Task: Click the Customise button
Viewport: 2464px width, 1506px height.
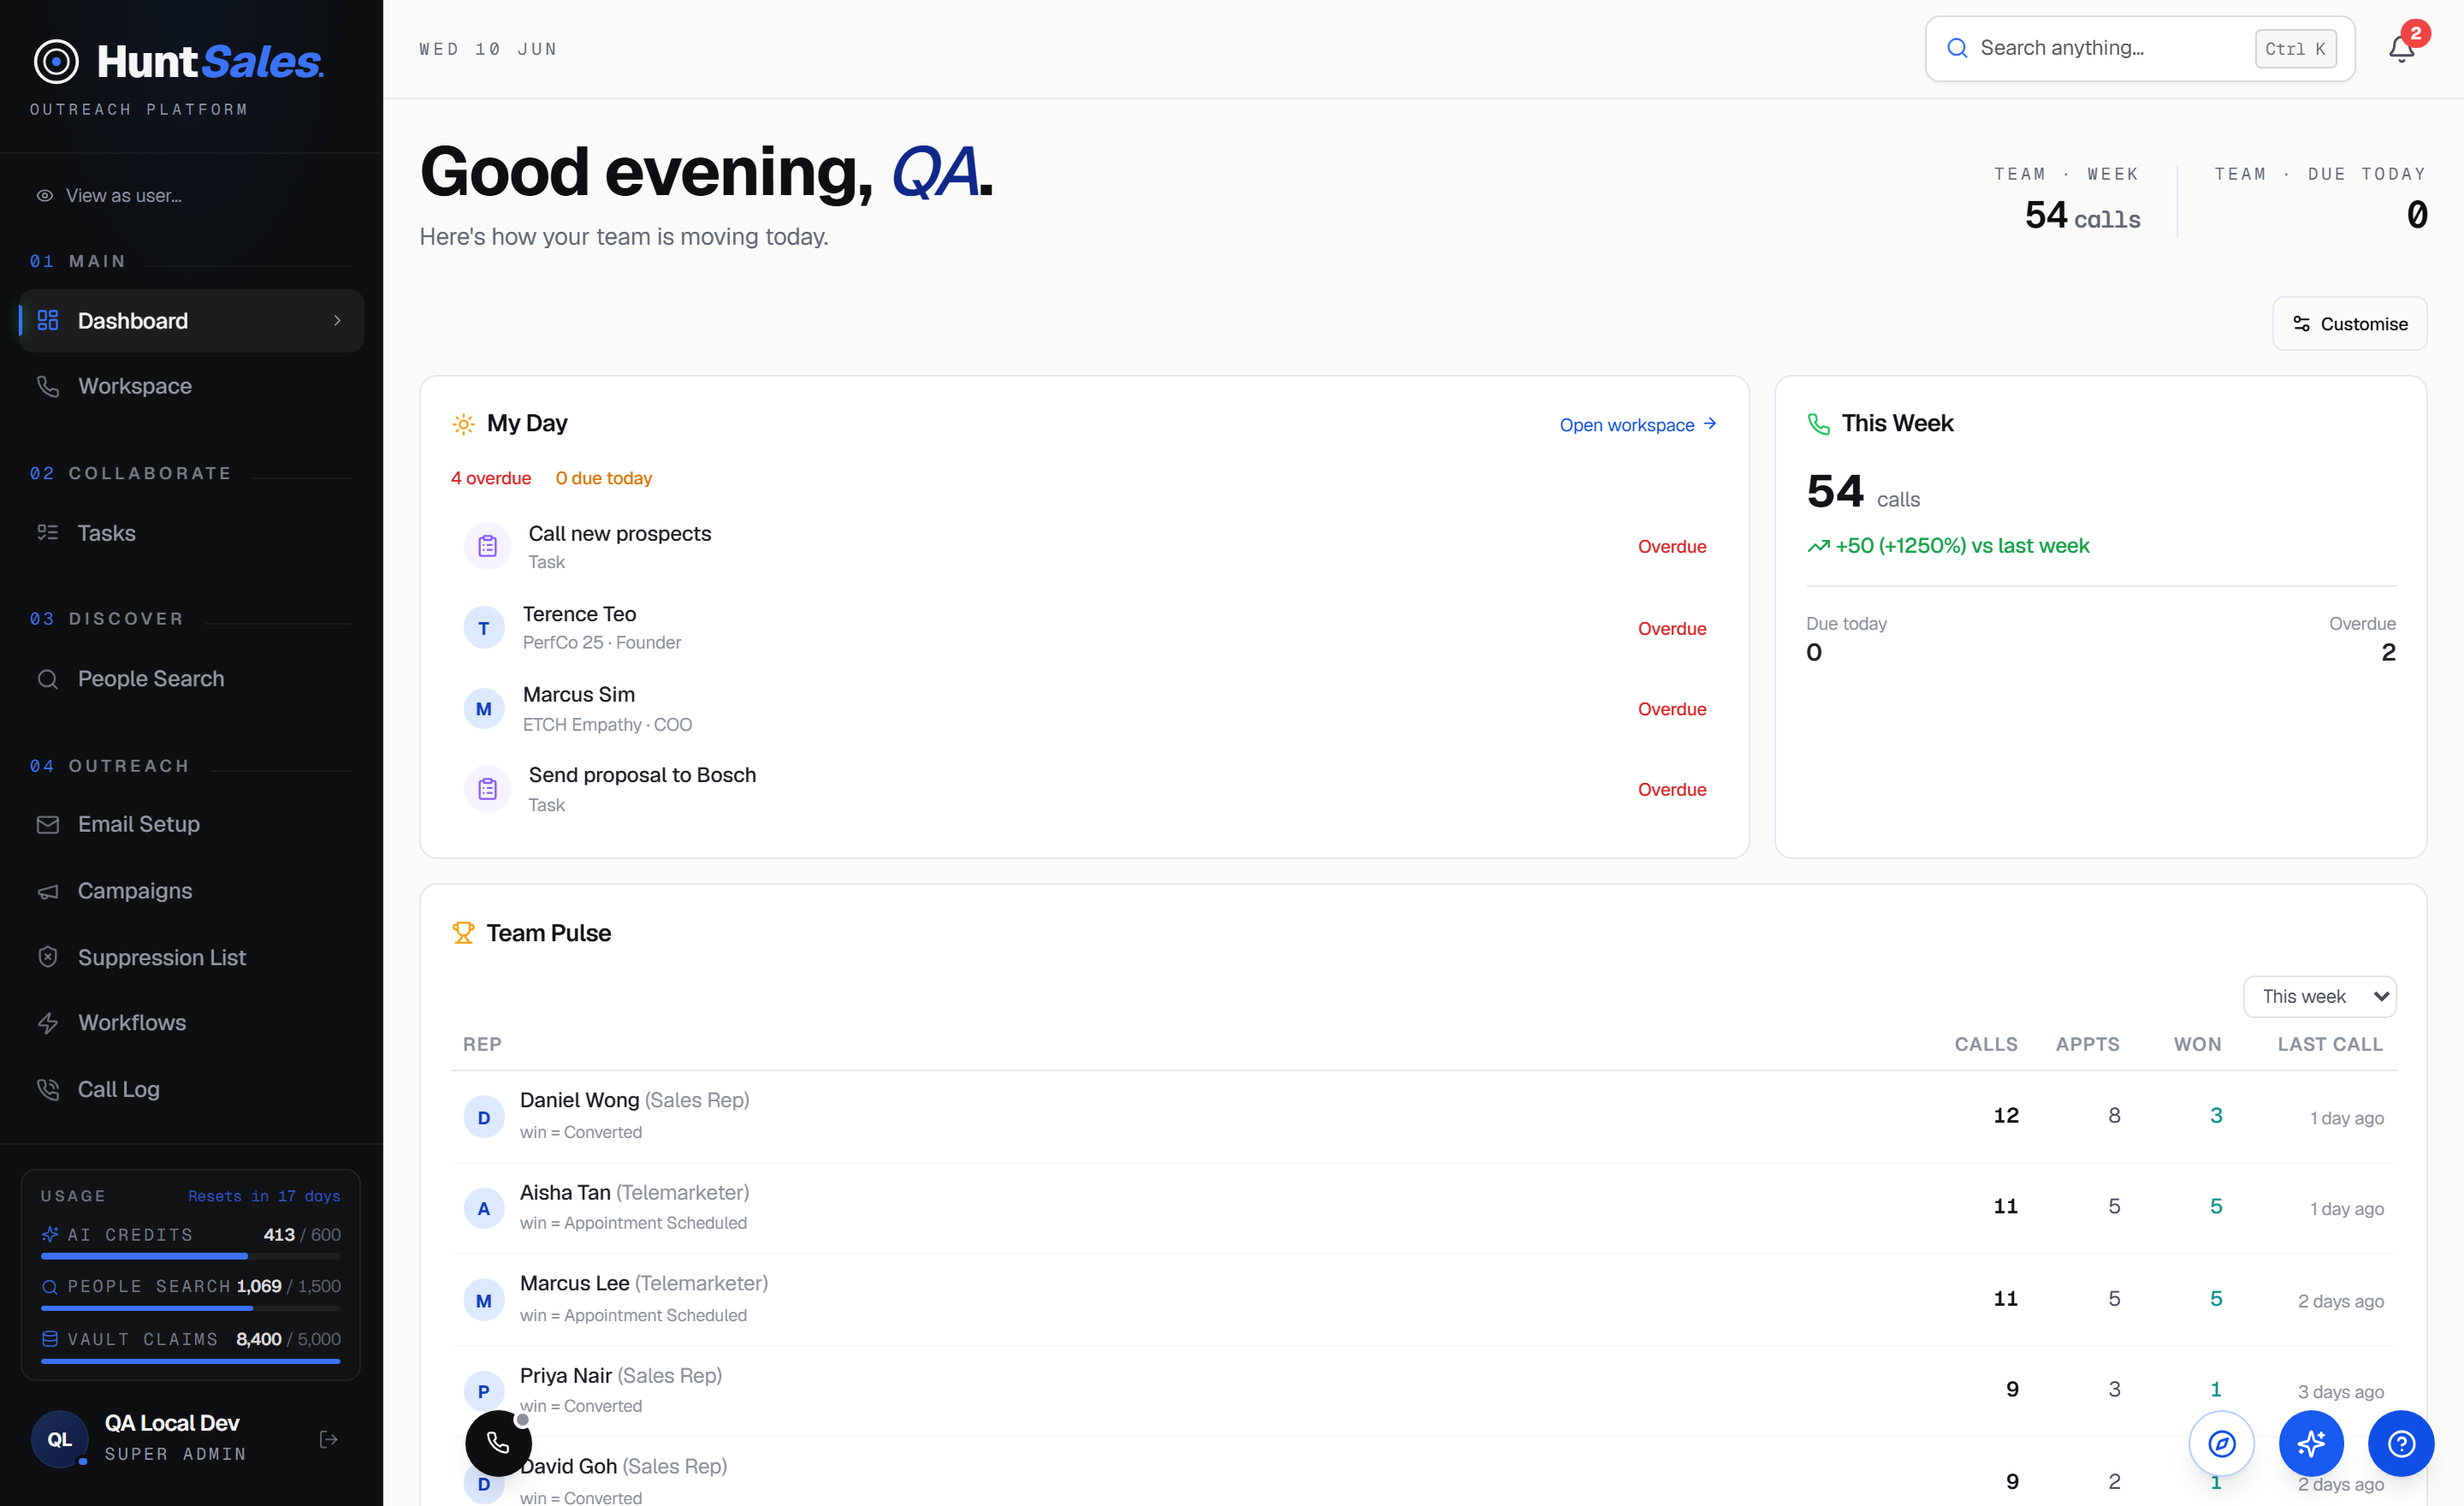Action: (x=2349, y=323)
